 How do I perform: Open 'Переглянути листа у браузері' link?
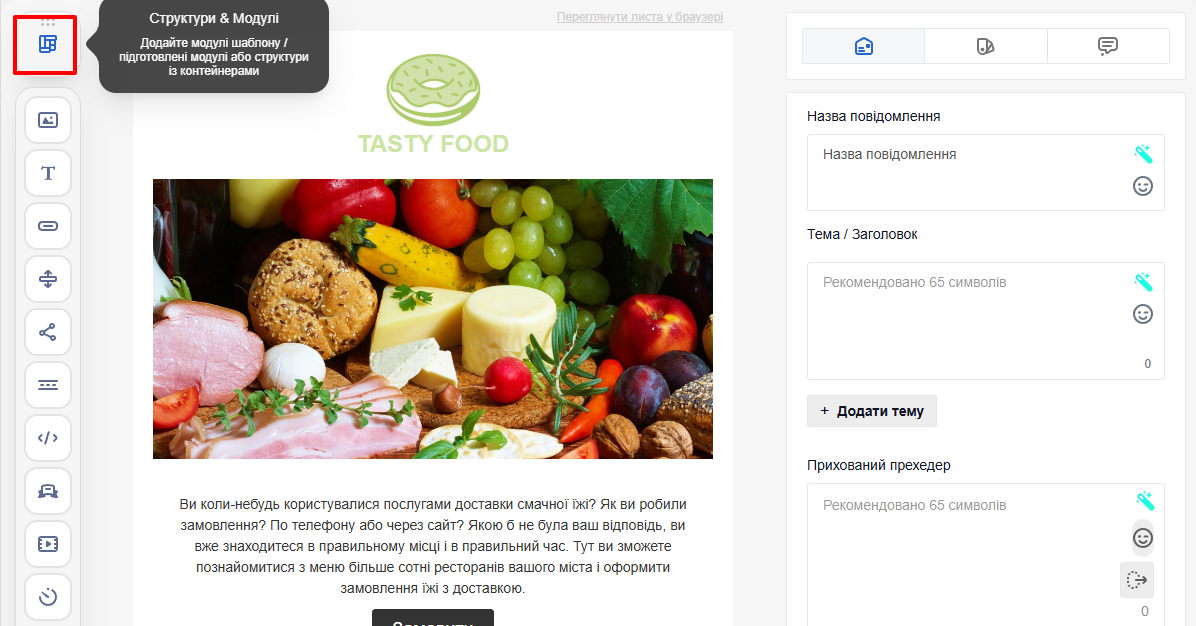[x=640, y=17]
